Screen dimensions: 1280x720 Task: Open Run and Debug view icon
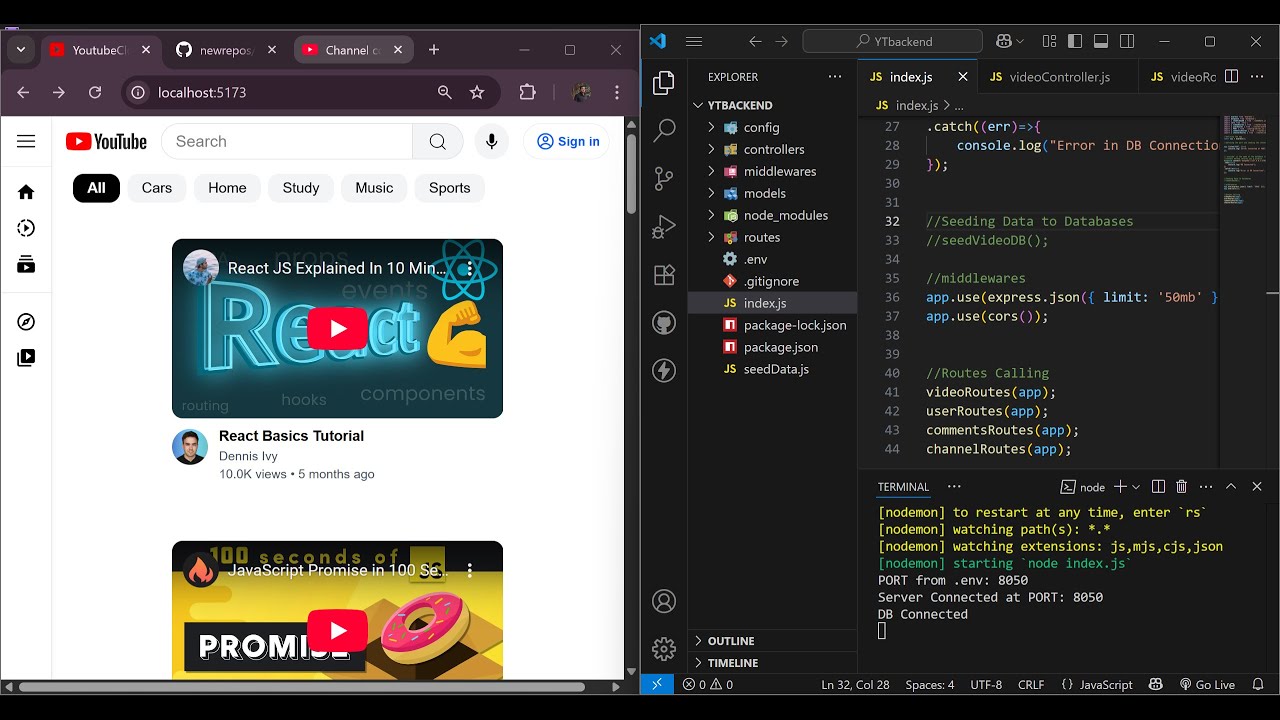coord(664,227)
